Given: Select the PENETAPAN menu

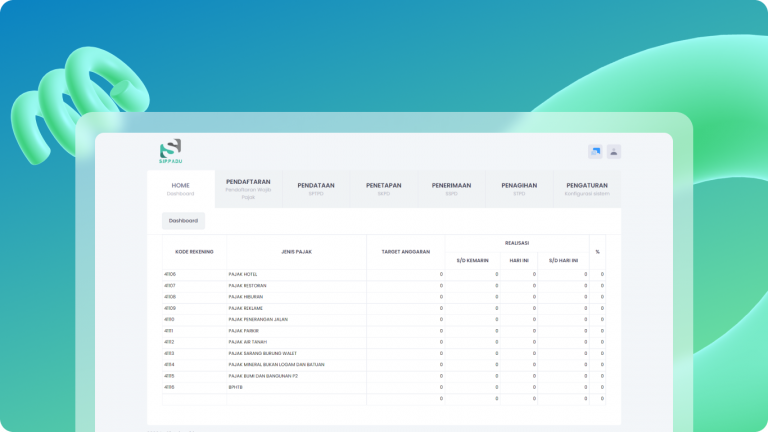Looking at the screenshot, I should pos(384,188).
